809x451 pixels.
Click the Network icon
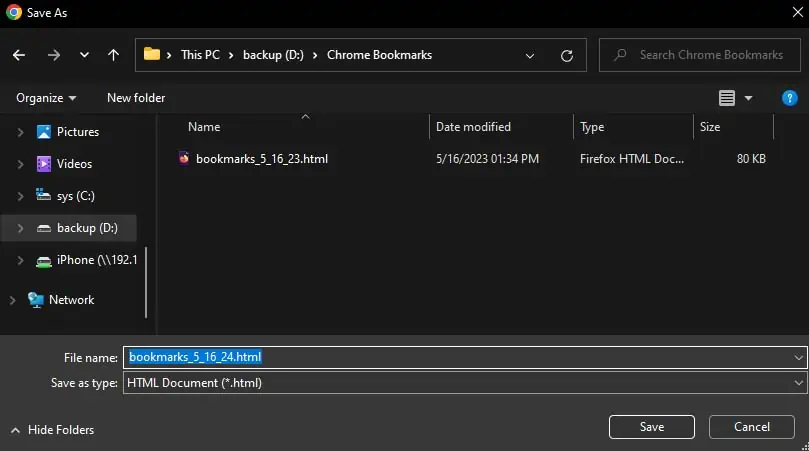(36, 300)
